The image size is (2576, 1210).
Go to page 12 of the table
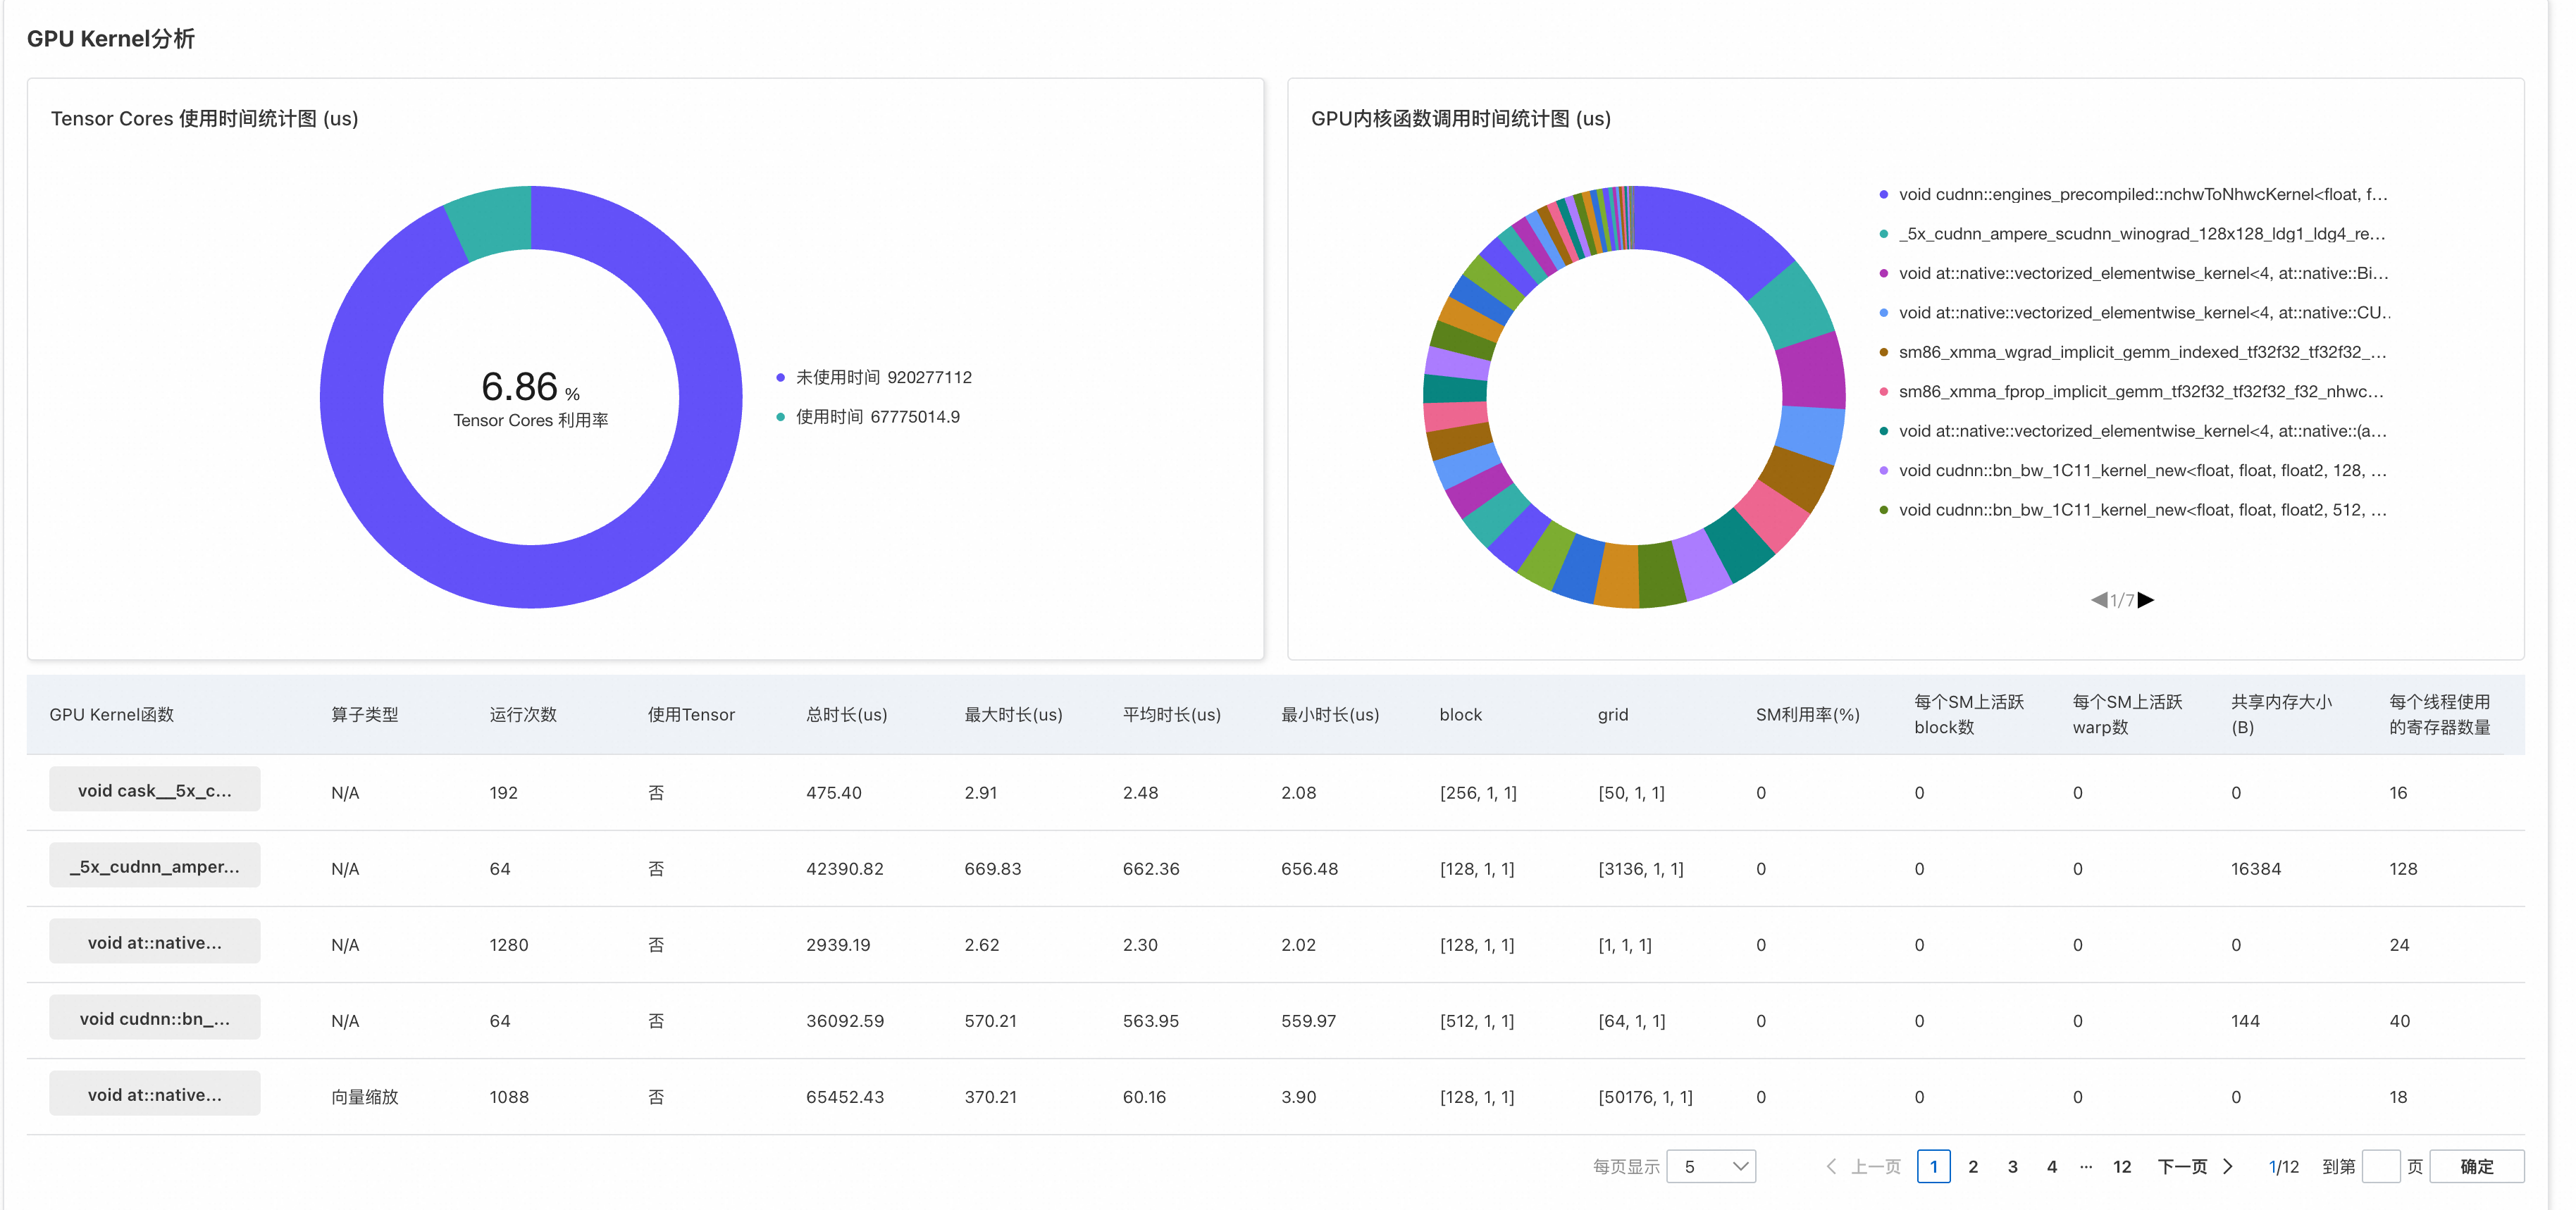(x=2122, y=1166)
